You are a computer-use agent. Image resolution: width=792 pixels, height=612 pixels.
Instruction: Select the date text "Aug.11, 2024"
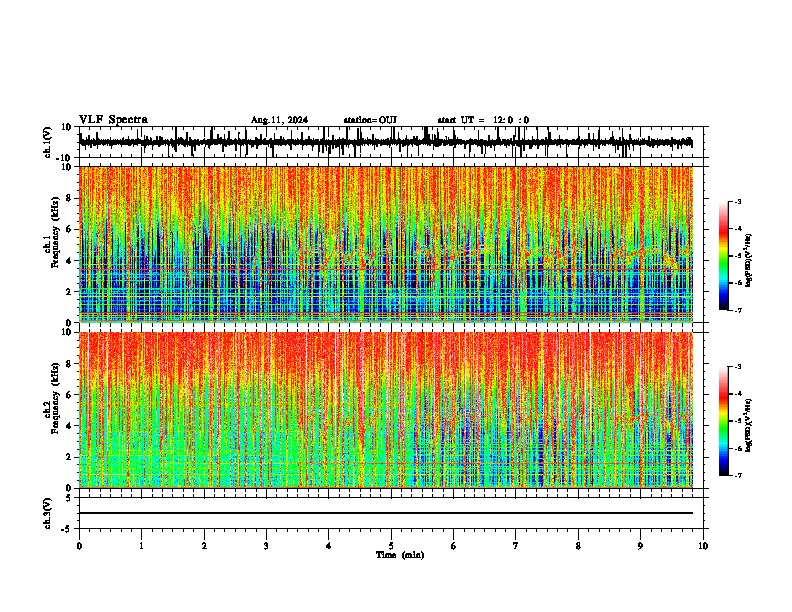pos(279,120)
